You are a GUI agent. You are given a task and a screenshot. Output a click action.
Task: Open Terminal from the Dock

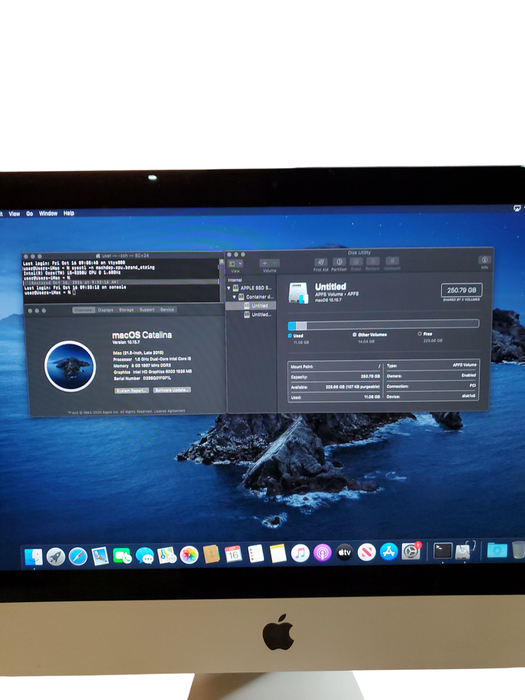[x=442, y=551]
